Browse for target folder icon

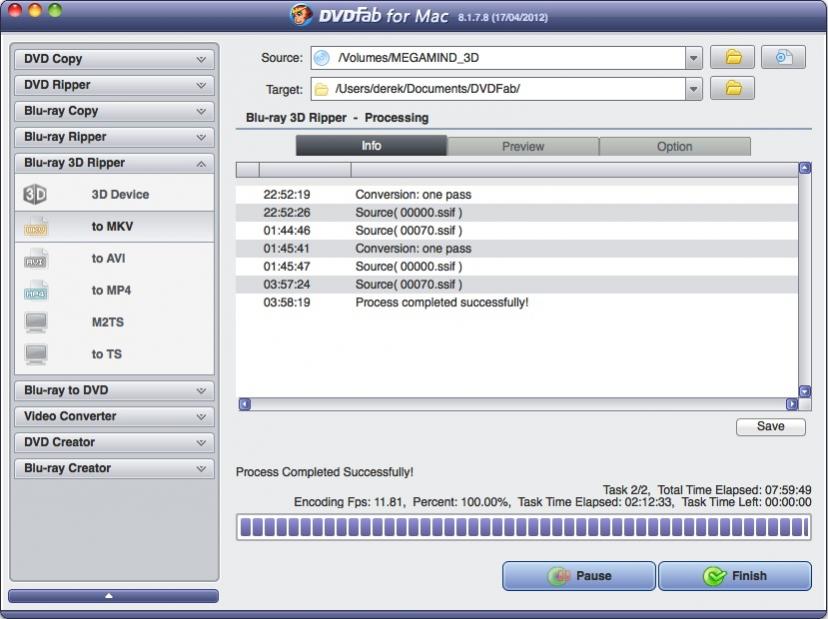[732, 89]
